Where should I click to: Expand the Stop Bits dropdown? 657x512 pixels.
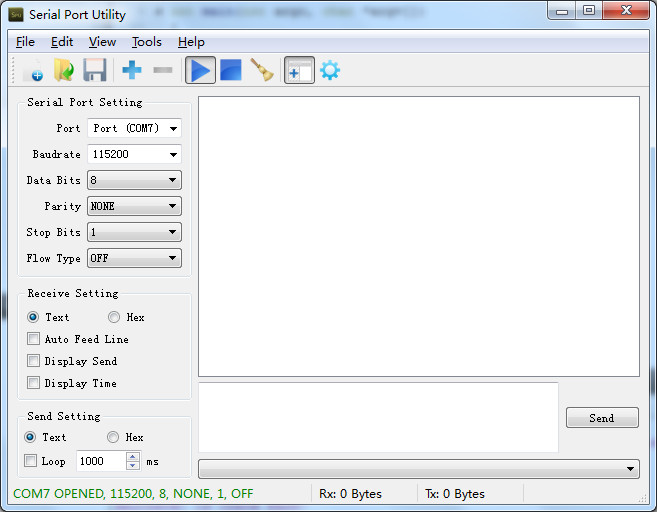tap(135, 232)
